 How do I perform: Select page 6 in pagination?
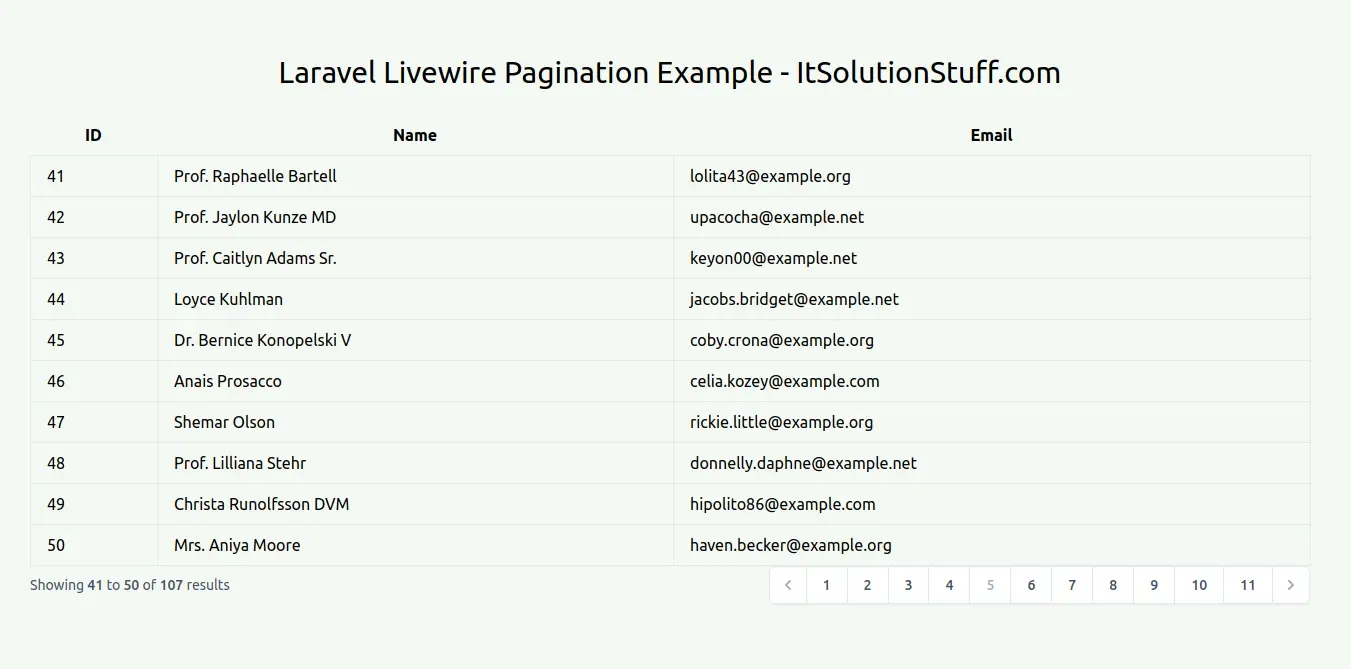pos(1031,585)
